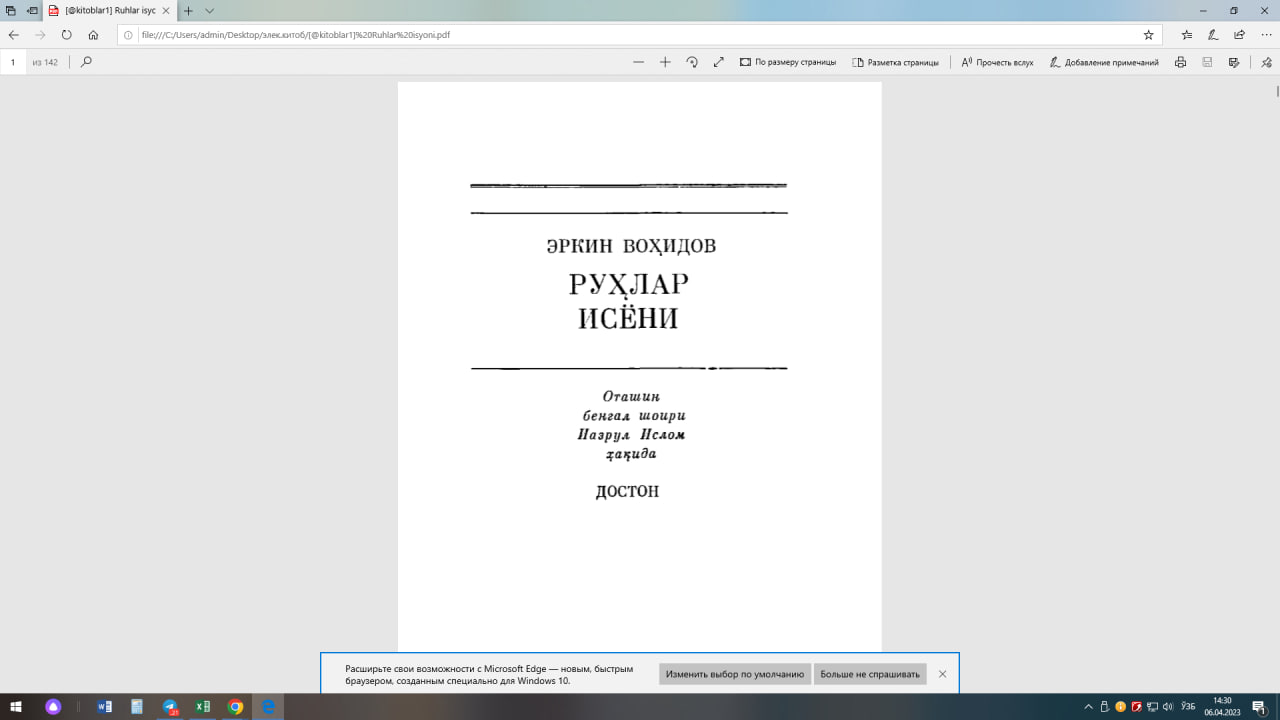Open the Share icon in Edge toolbar
This screenshot has width=1280, height=720.
click(1239, 34)
